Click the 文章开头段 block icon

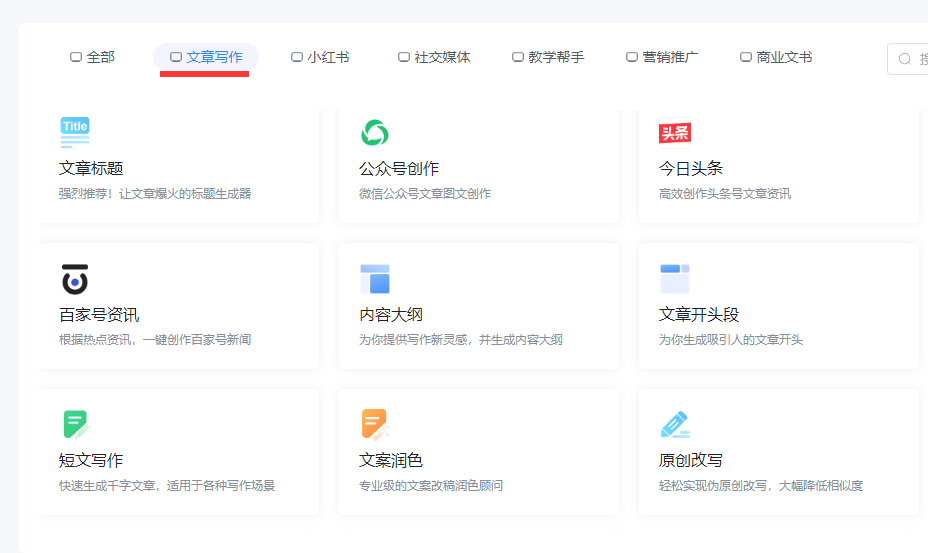pos(675,279)
